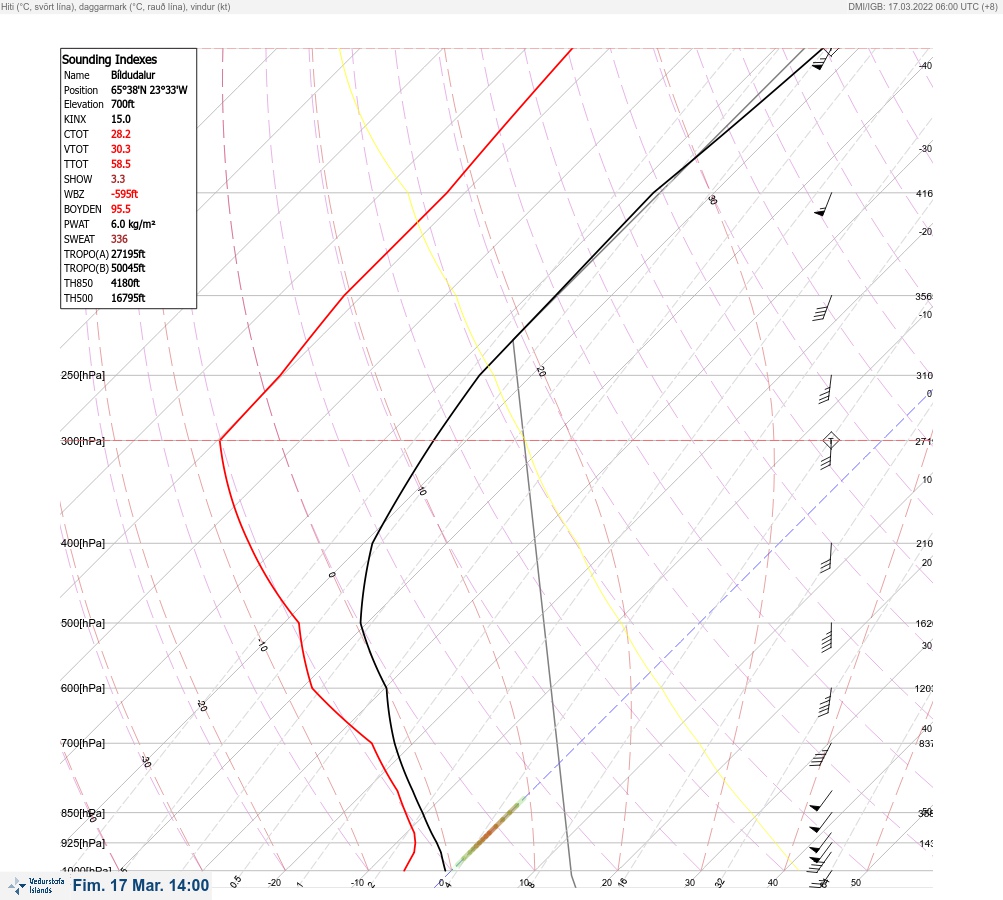1003x900 pixels.
Task: Click the wind barb at the 250 hPa level
Action: tap(826, 390)
